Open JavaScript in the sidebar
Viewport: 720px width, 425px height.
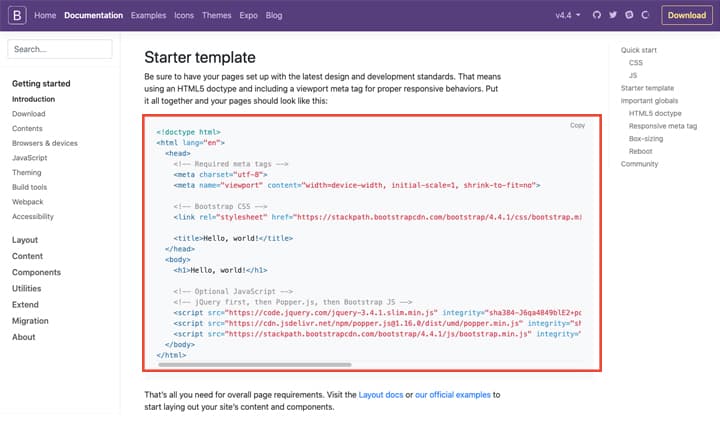point(29,158)
